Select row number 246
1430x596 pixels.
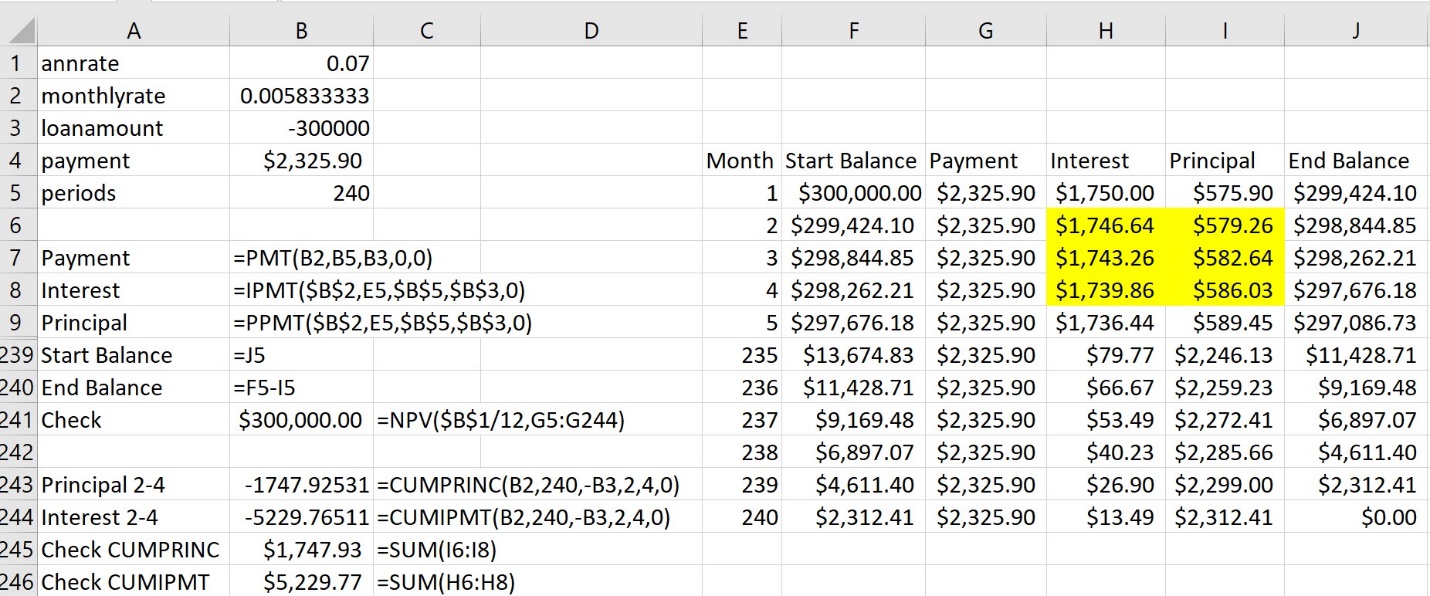point(16,582)
